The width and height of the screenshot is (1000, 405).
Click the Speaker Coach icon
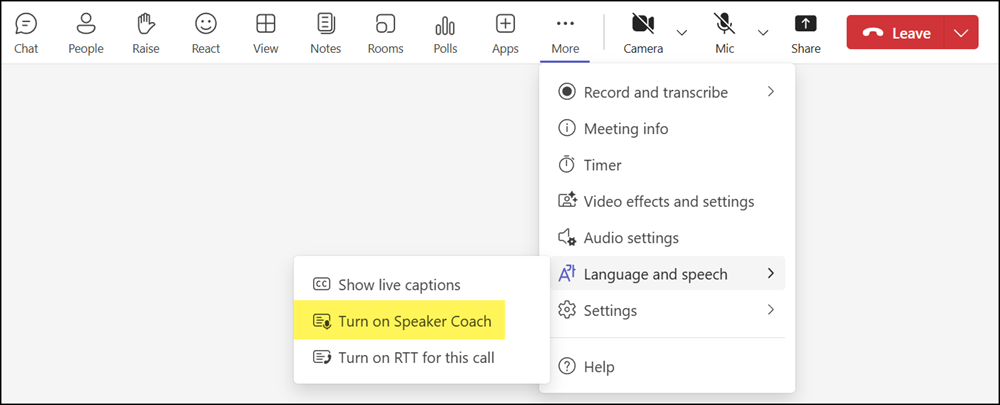point(322,321)
